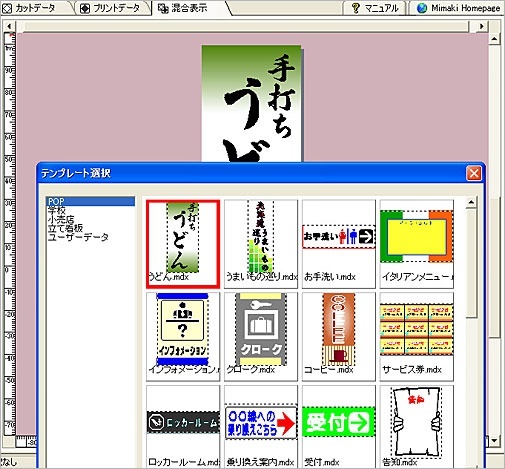Image resolution: width=505 pixels, height=469 pixels.
Task: Click the template list scrollbar thumb
Action: [471, 263]
